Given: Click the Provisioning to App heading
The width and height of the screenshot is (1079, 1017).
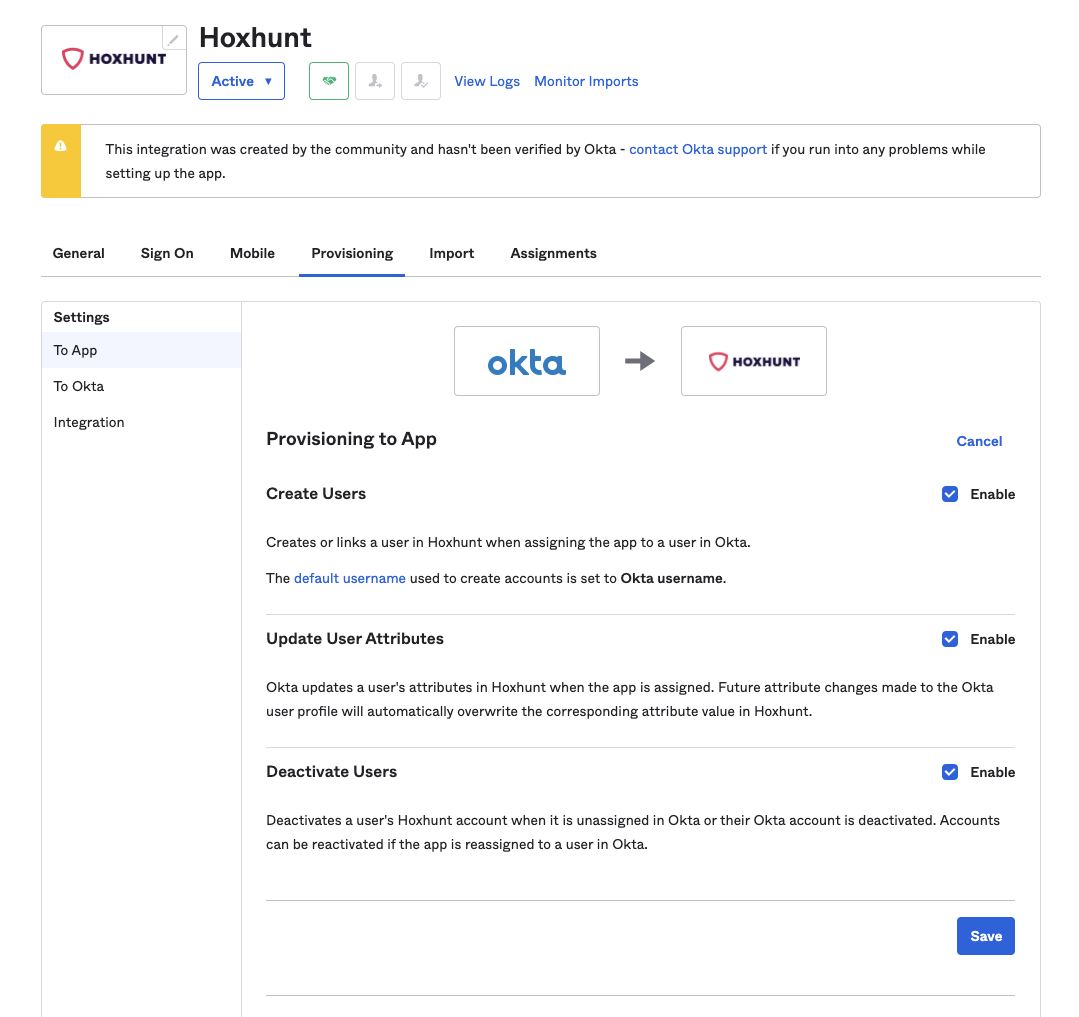Looking at the screenshot, I should 352,439.
